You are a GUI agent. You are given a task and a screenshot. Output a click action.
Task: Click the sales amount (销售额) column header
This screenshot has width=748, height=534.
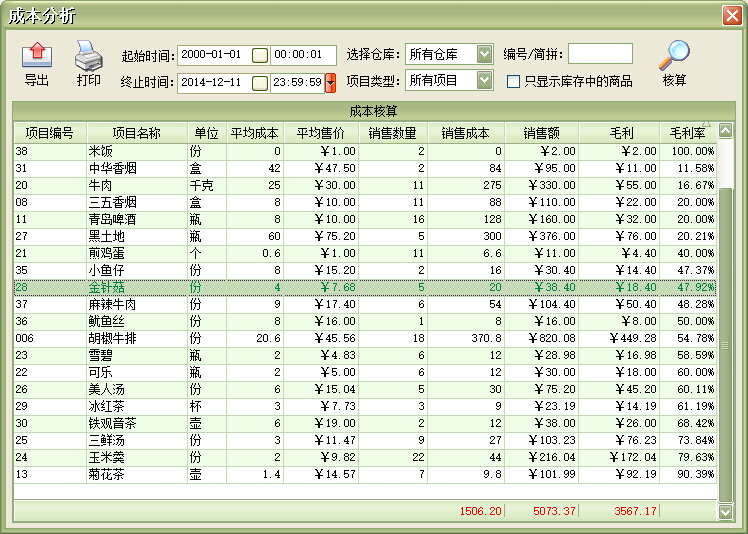point(540,133)
